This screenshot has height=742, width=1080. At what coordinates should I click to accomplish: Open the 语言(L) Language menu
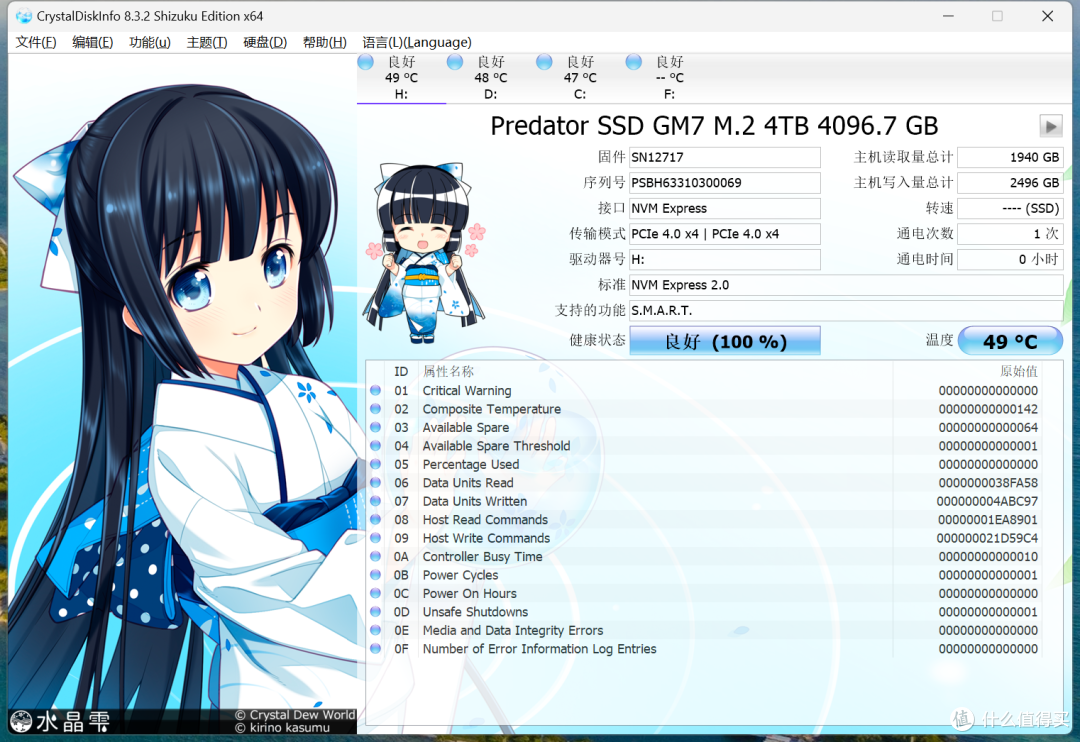pos(417,42)
